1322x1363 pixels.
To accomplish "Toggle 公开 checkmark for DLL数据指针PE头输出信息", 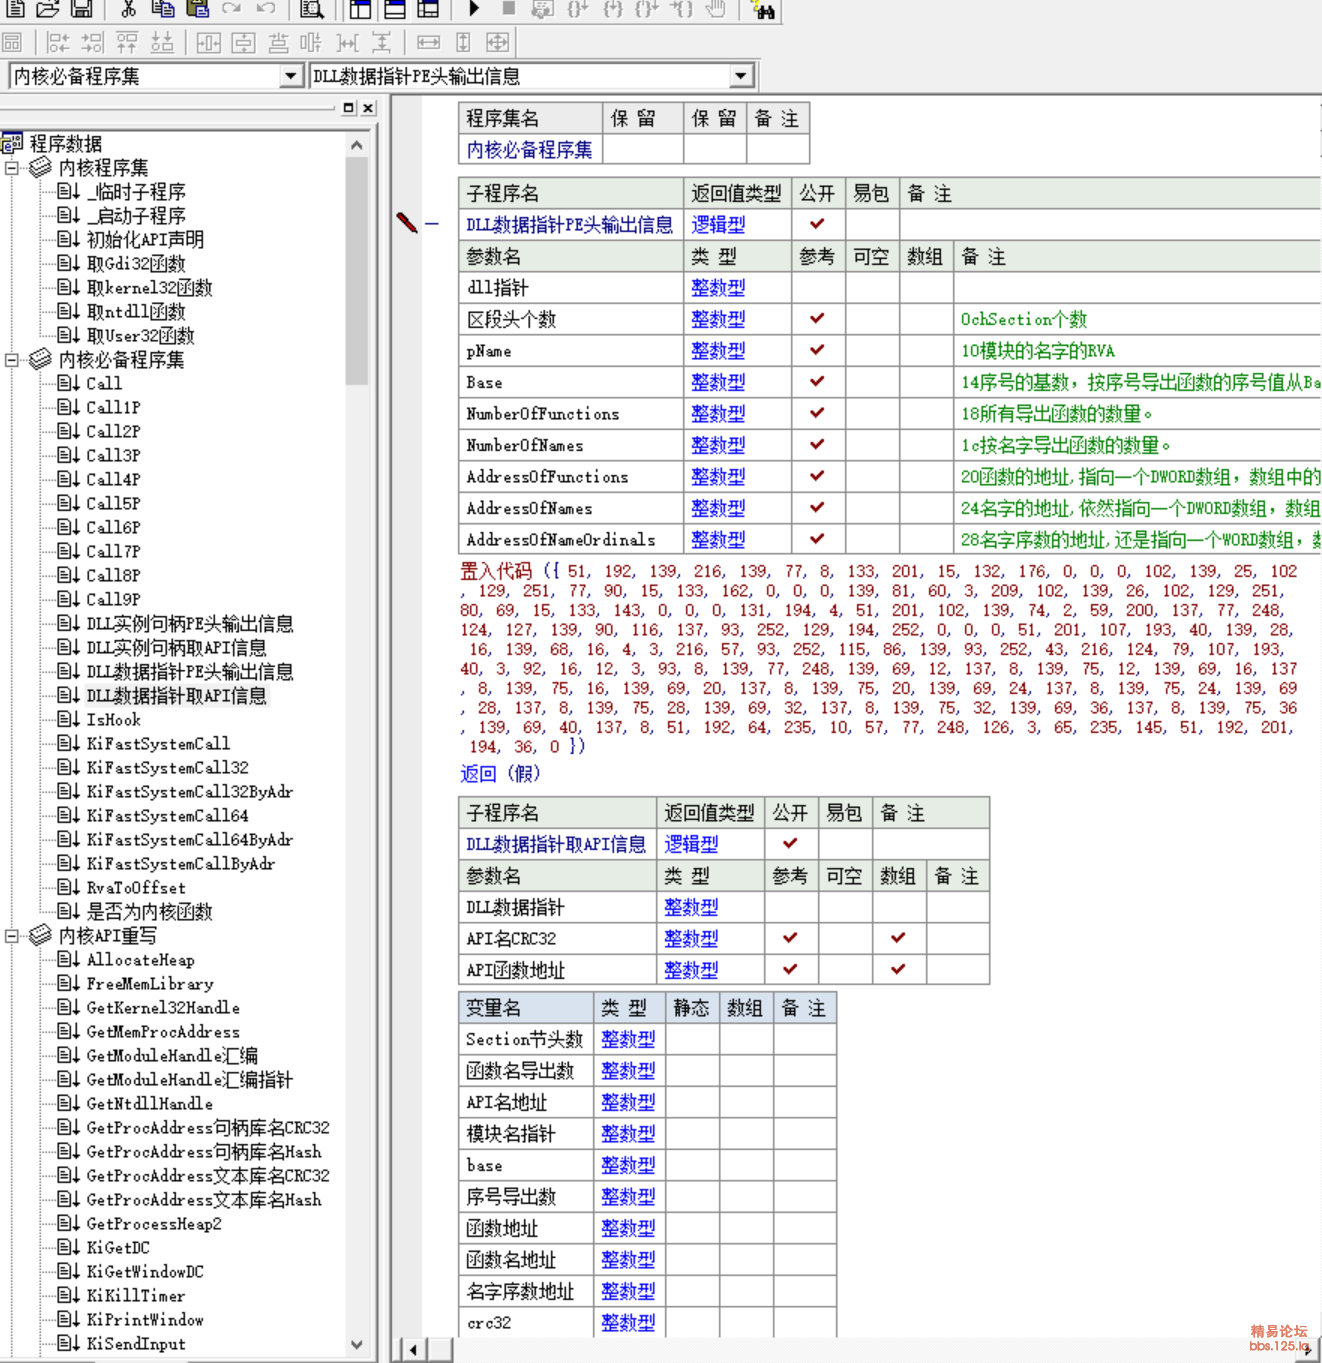I will click(817, 224).
